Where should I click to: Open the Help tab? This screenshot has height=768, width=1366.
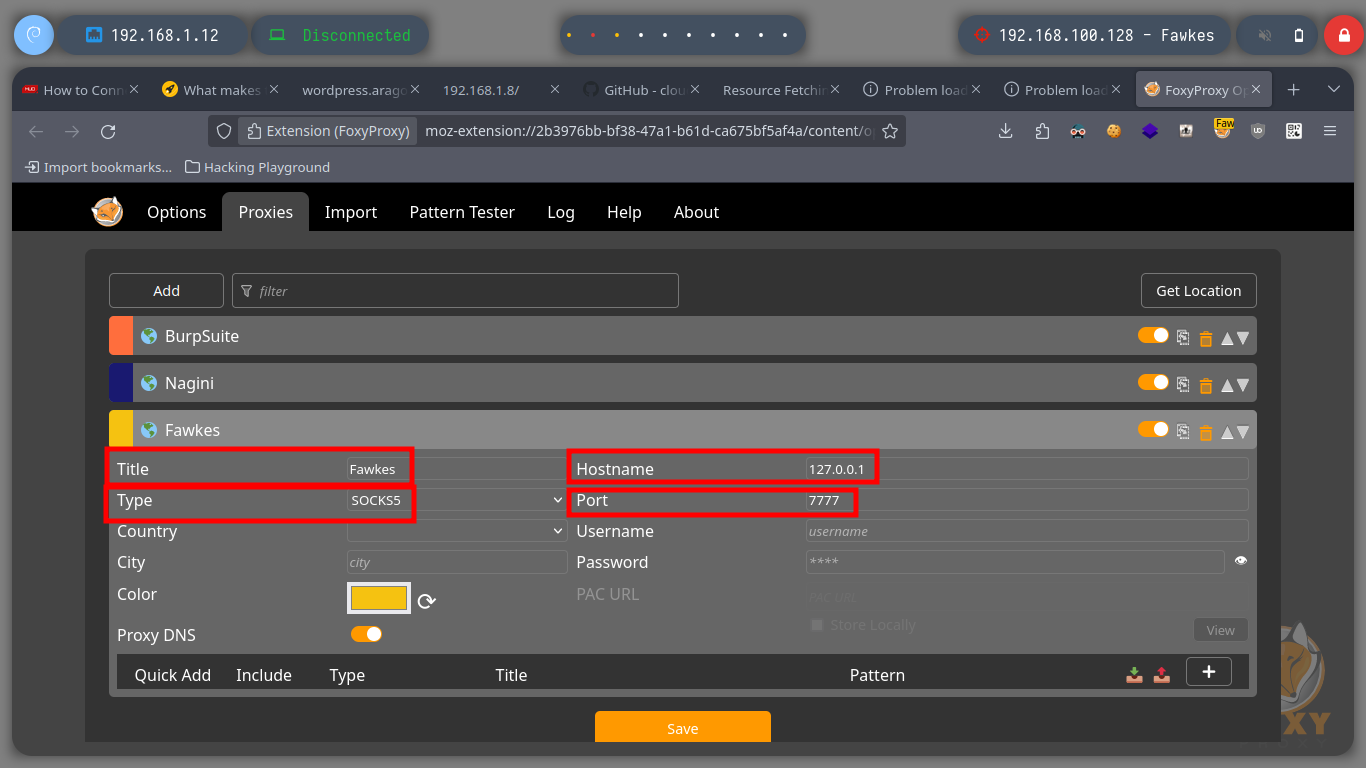point(624,212)
